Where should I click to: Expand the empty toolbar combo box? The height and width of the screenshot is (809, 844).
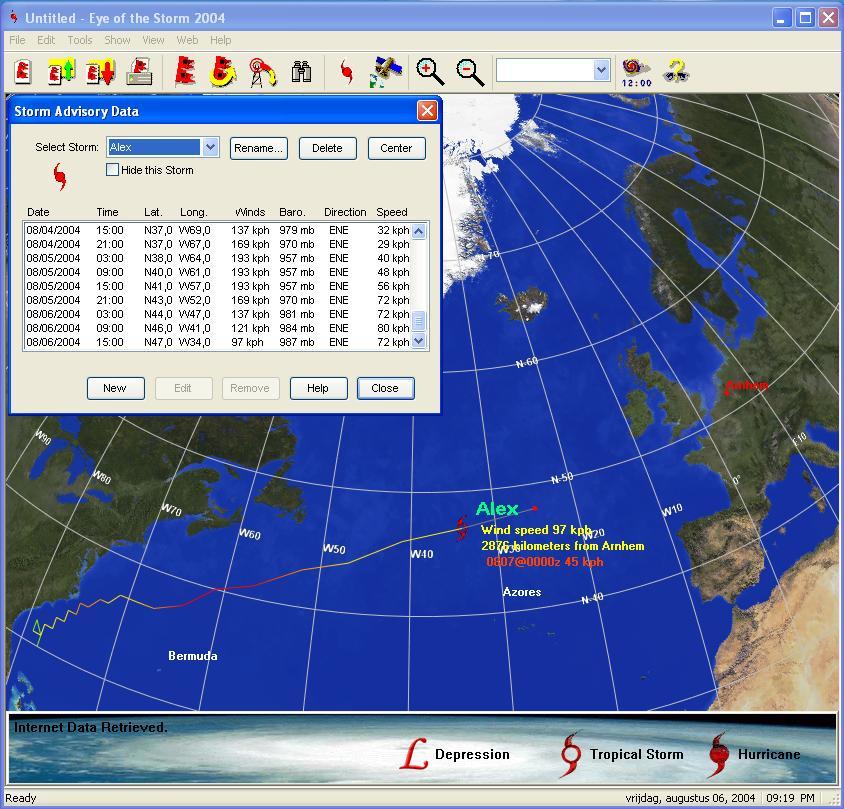click(x=601, y=69)
